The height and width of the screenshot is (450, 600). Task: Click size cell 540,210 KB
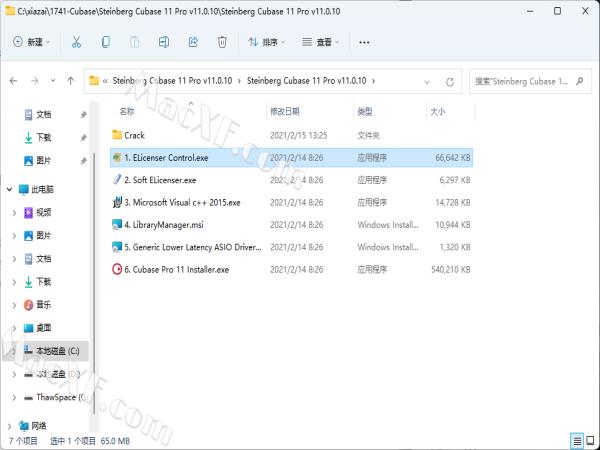450,270
